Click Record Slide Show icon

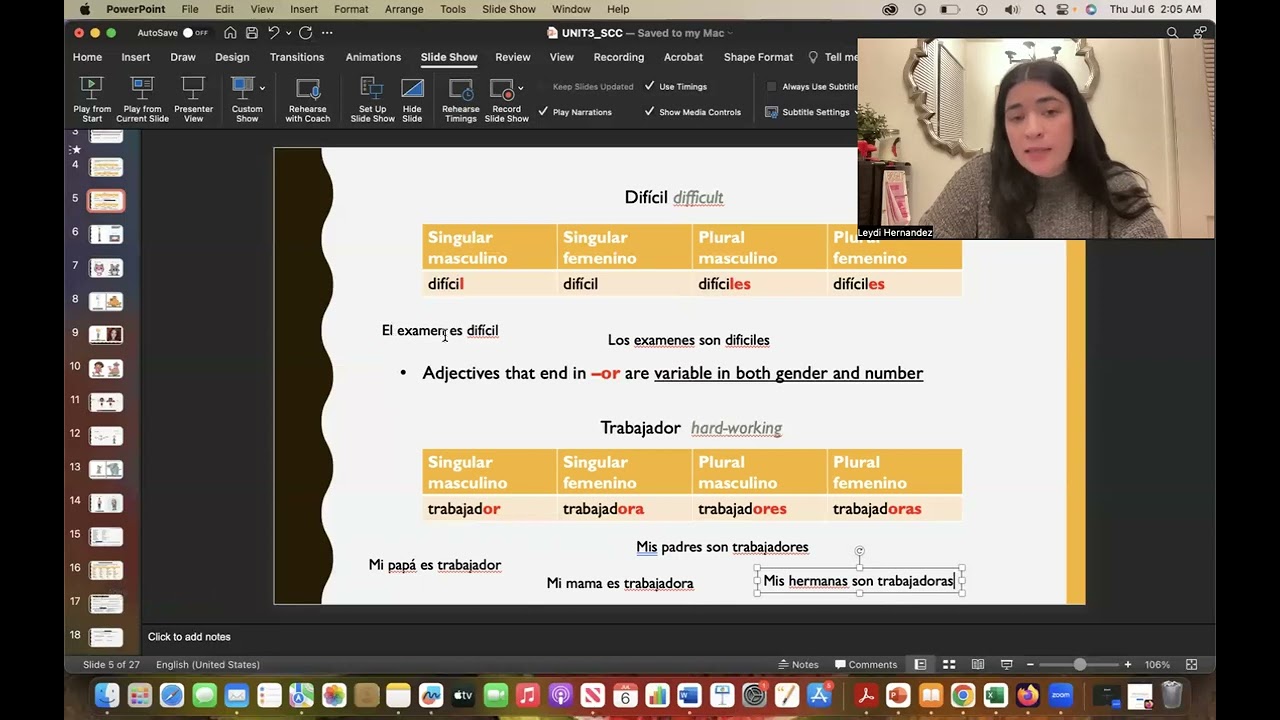click(501, 89)
